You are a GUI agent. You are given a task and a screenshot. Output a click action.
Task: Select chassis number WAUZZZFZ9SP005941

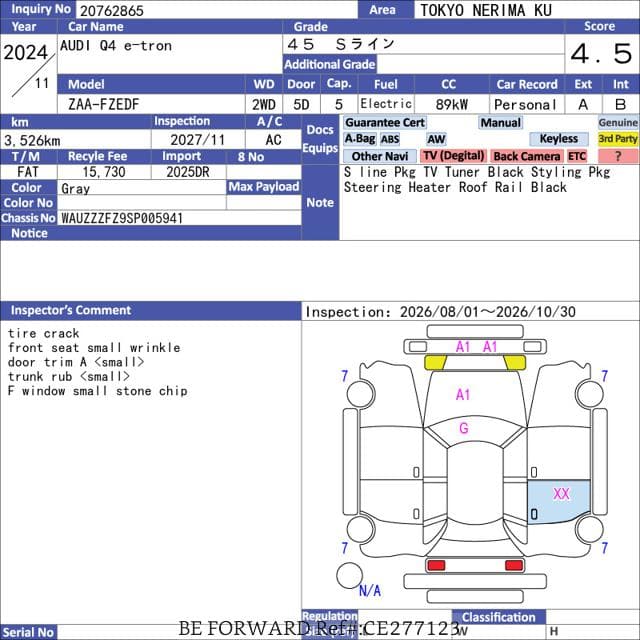click(122, 218)
